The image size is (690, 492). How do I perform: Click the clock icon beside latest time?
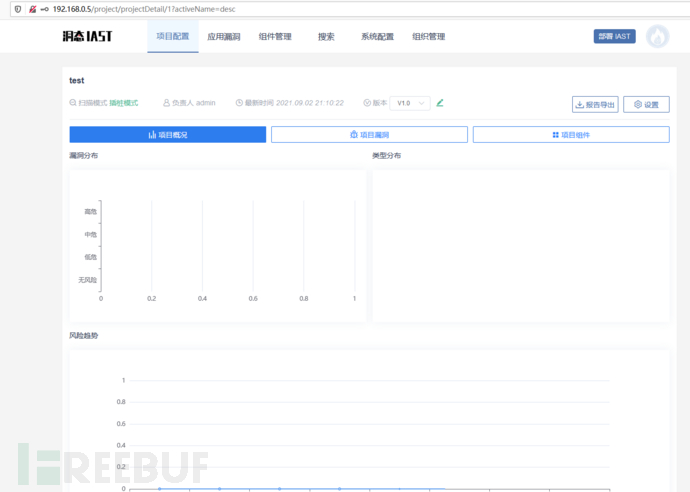click(x=239, y=103)
